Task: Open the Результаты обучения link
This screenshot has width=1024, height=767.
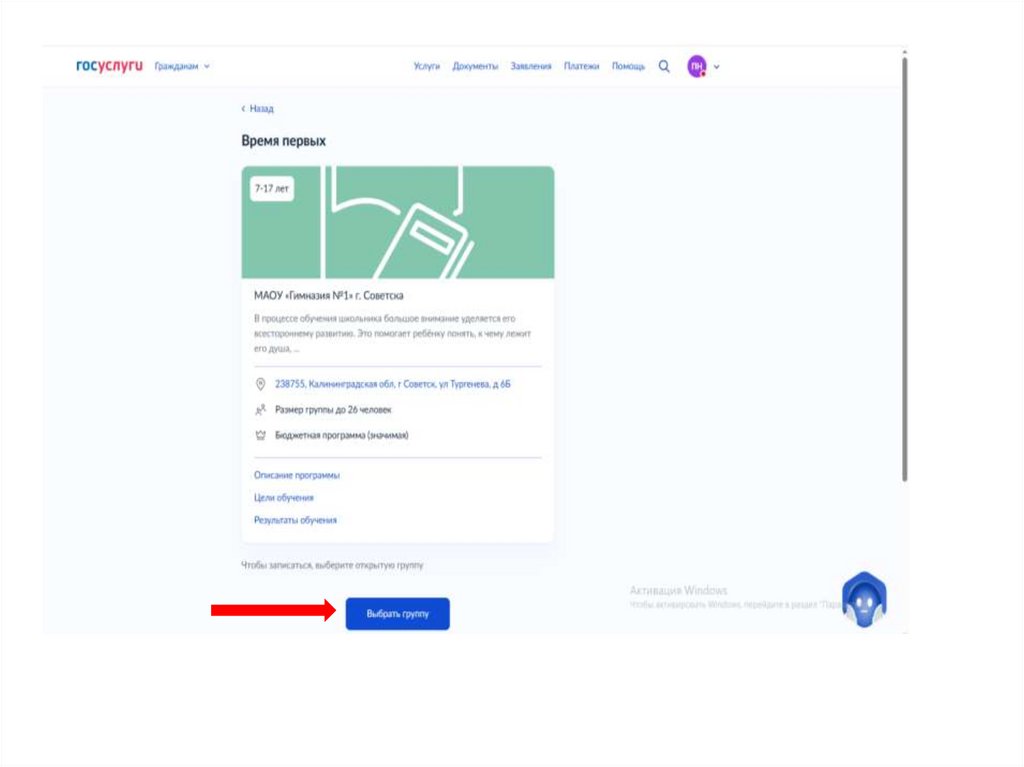Action: [x=295, y=520]
